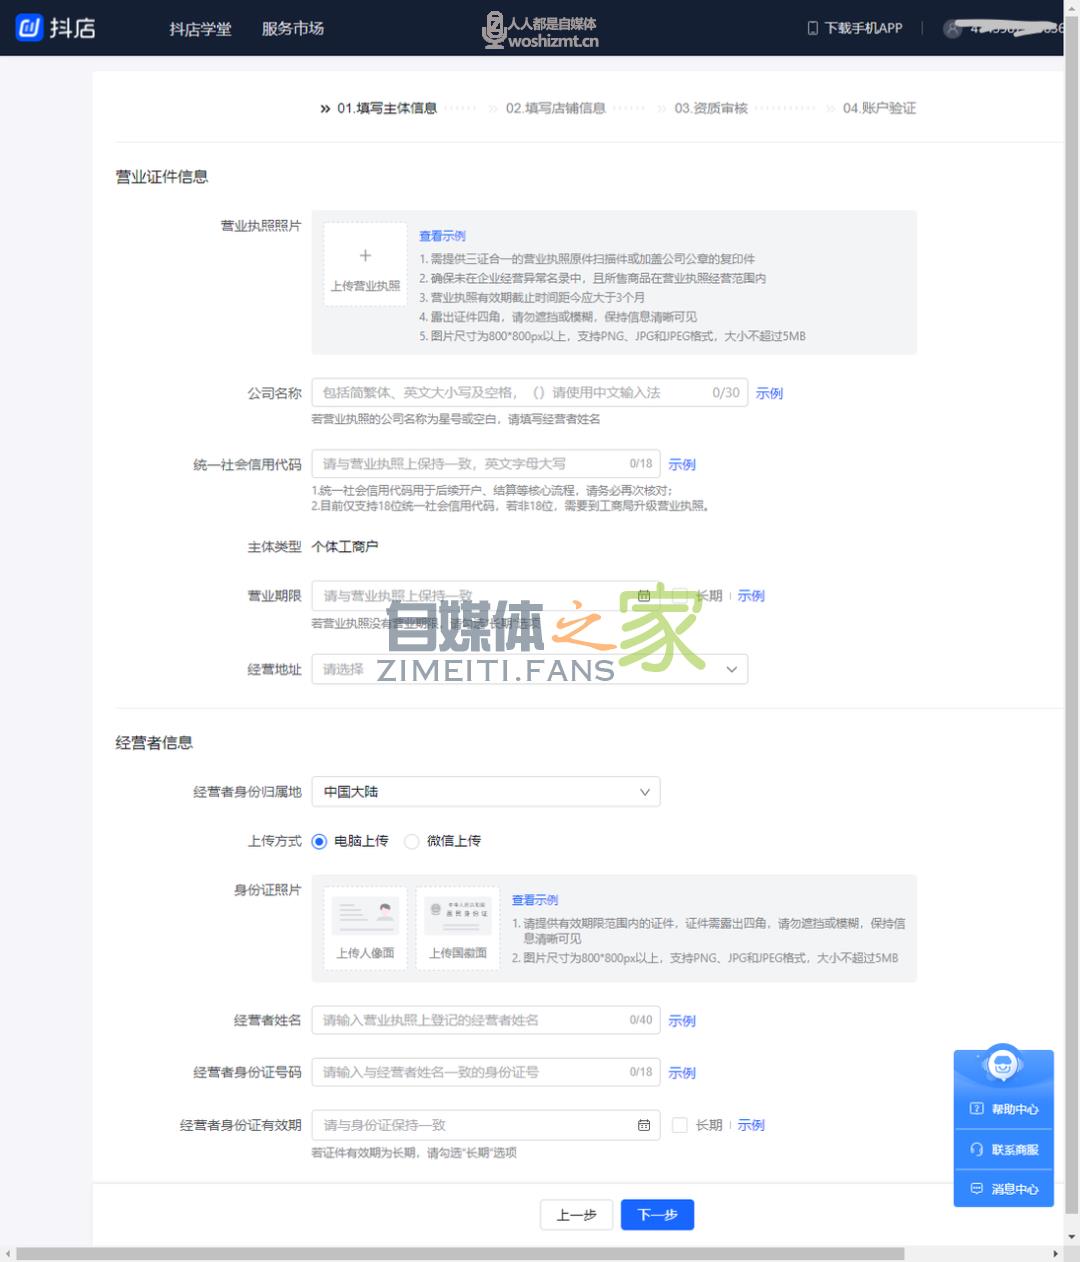Click the 下一步 button
The image size is (1080, 1262).
click(x=657, y=1214)
